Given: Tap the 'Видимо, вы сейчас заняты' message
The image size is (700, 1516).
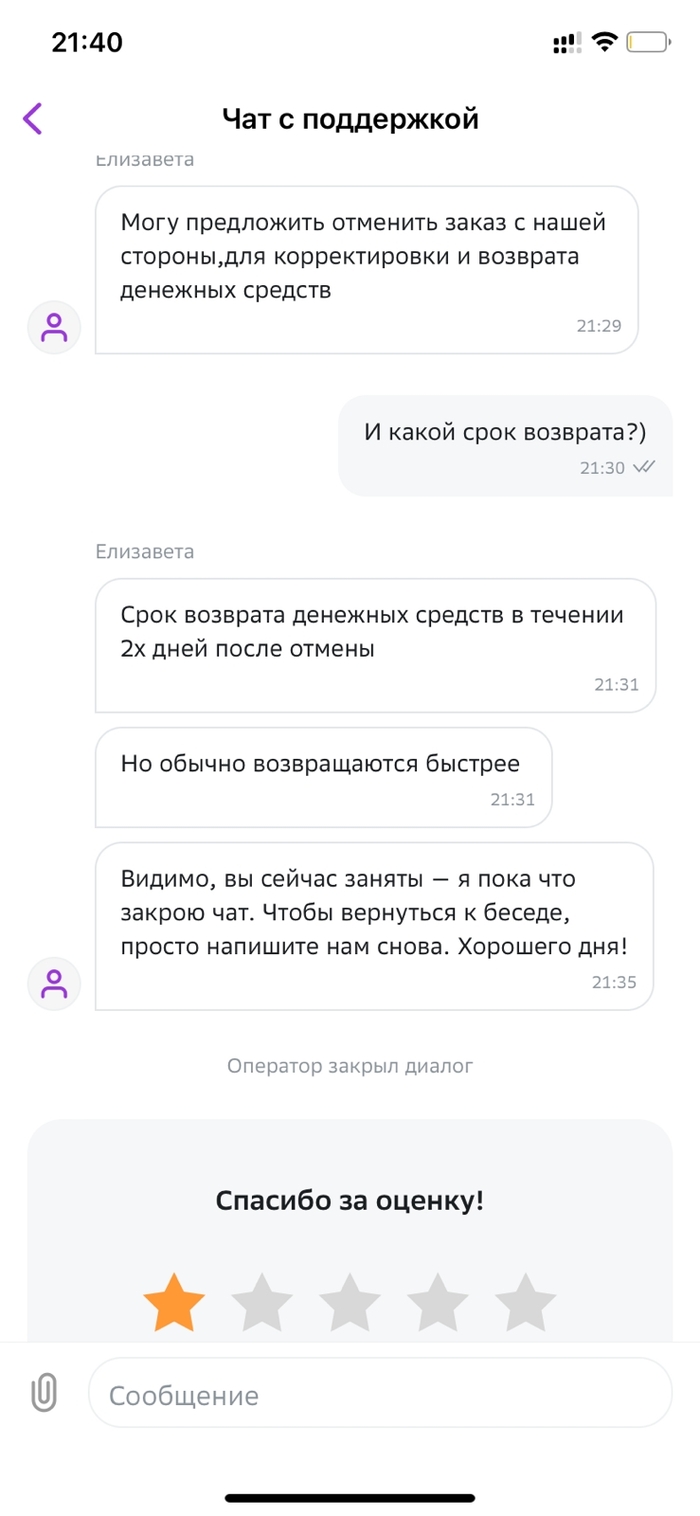Looking at the screenshot, I should click(374, 925).
